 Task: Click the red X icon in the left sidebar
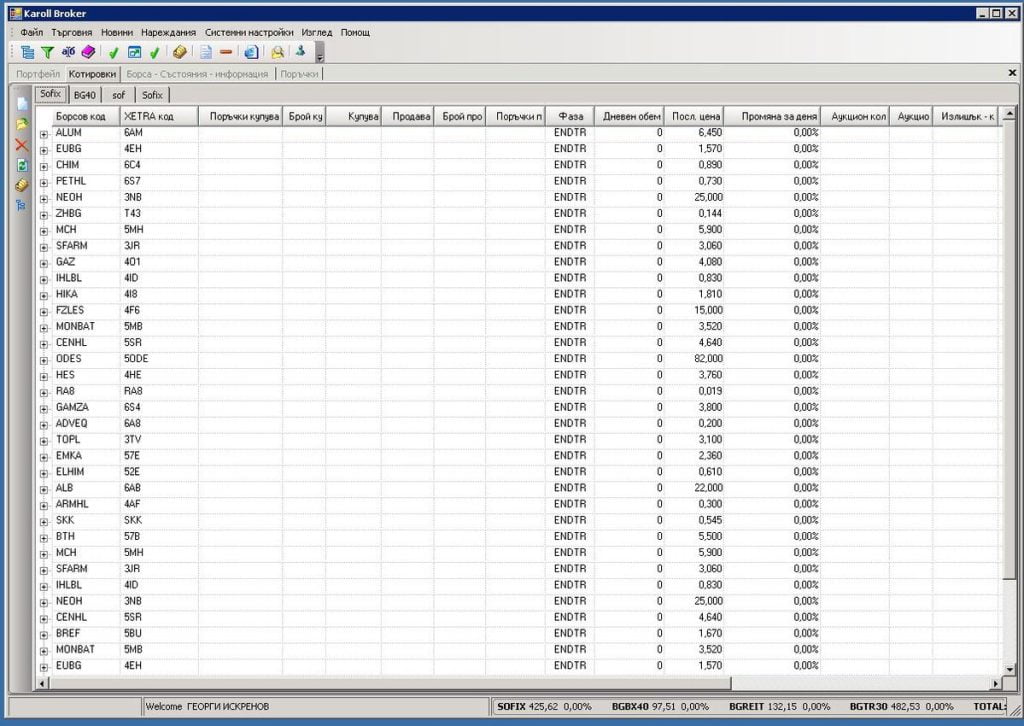pyautogui.click(x=22, y=144)
